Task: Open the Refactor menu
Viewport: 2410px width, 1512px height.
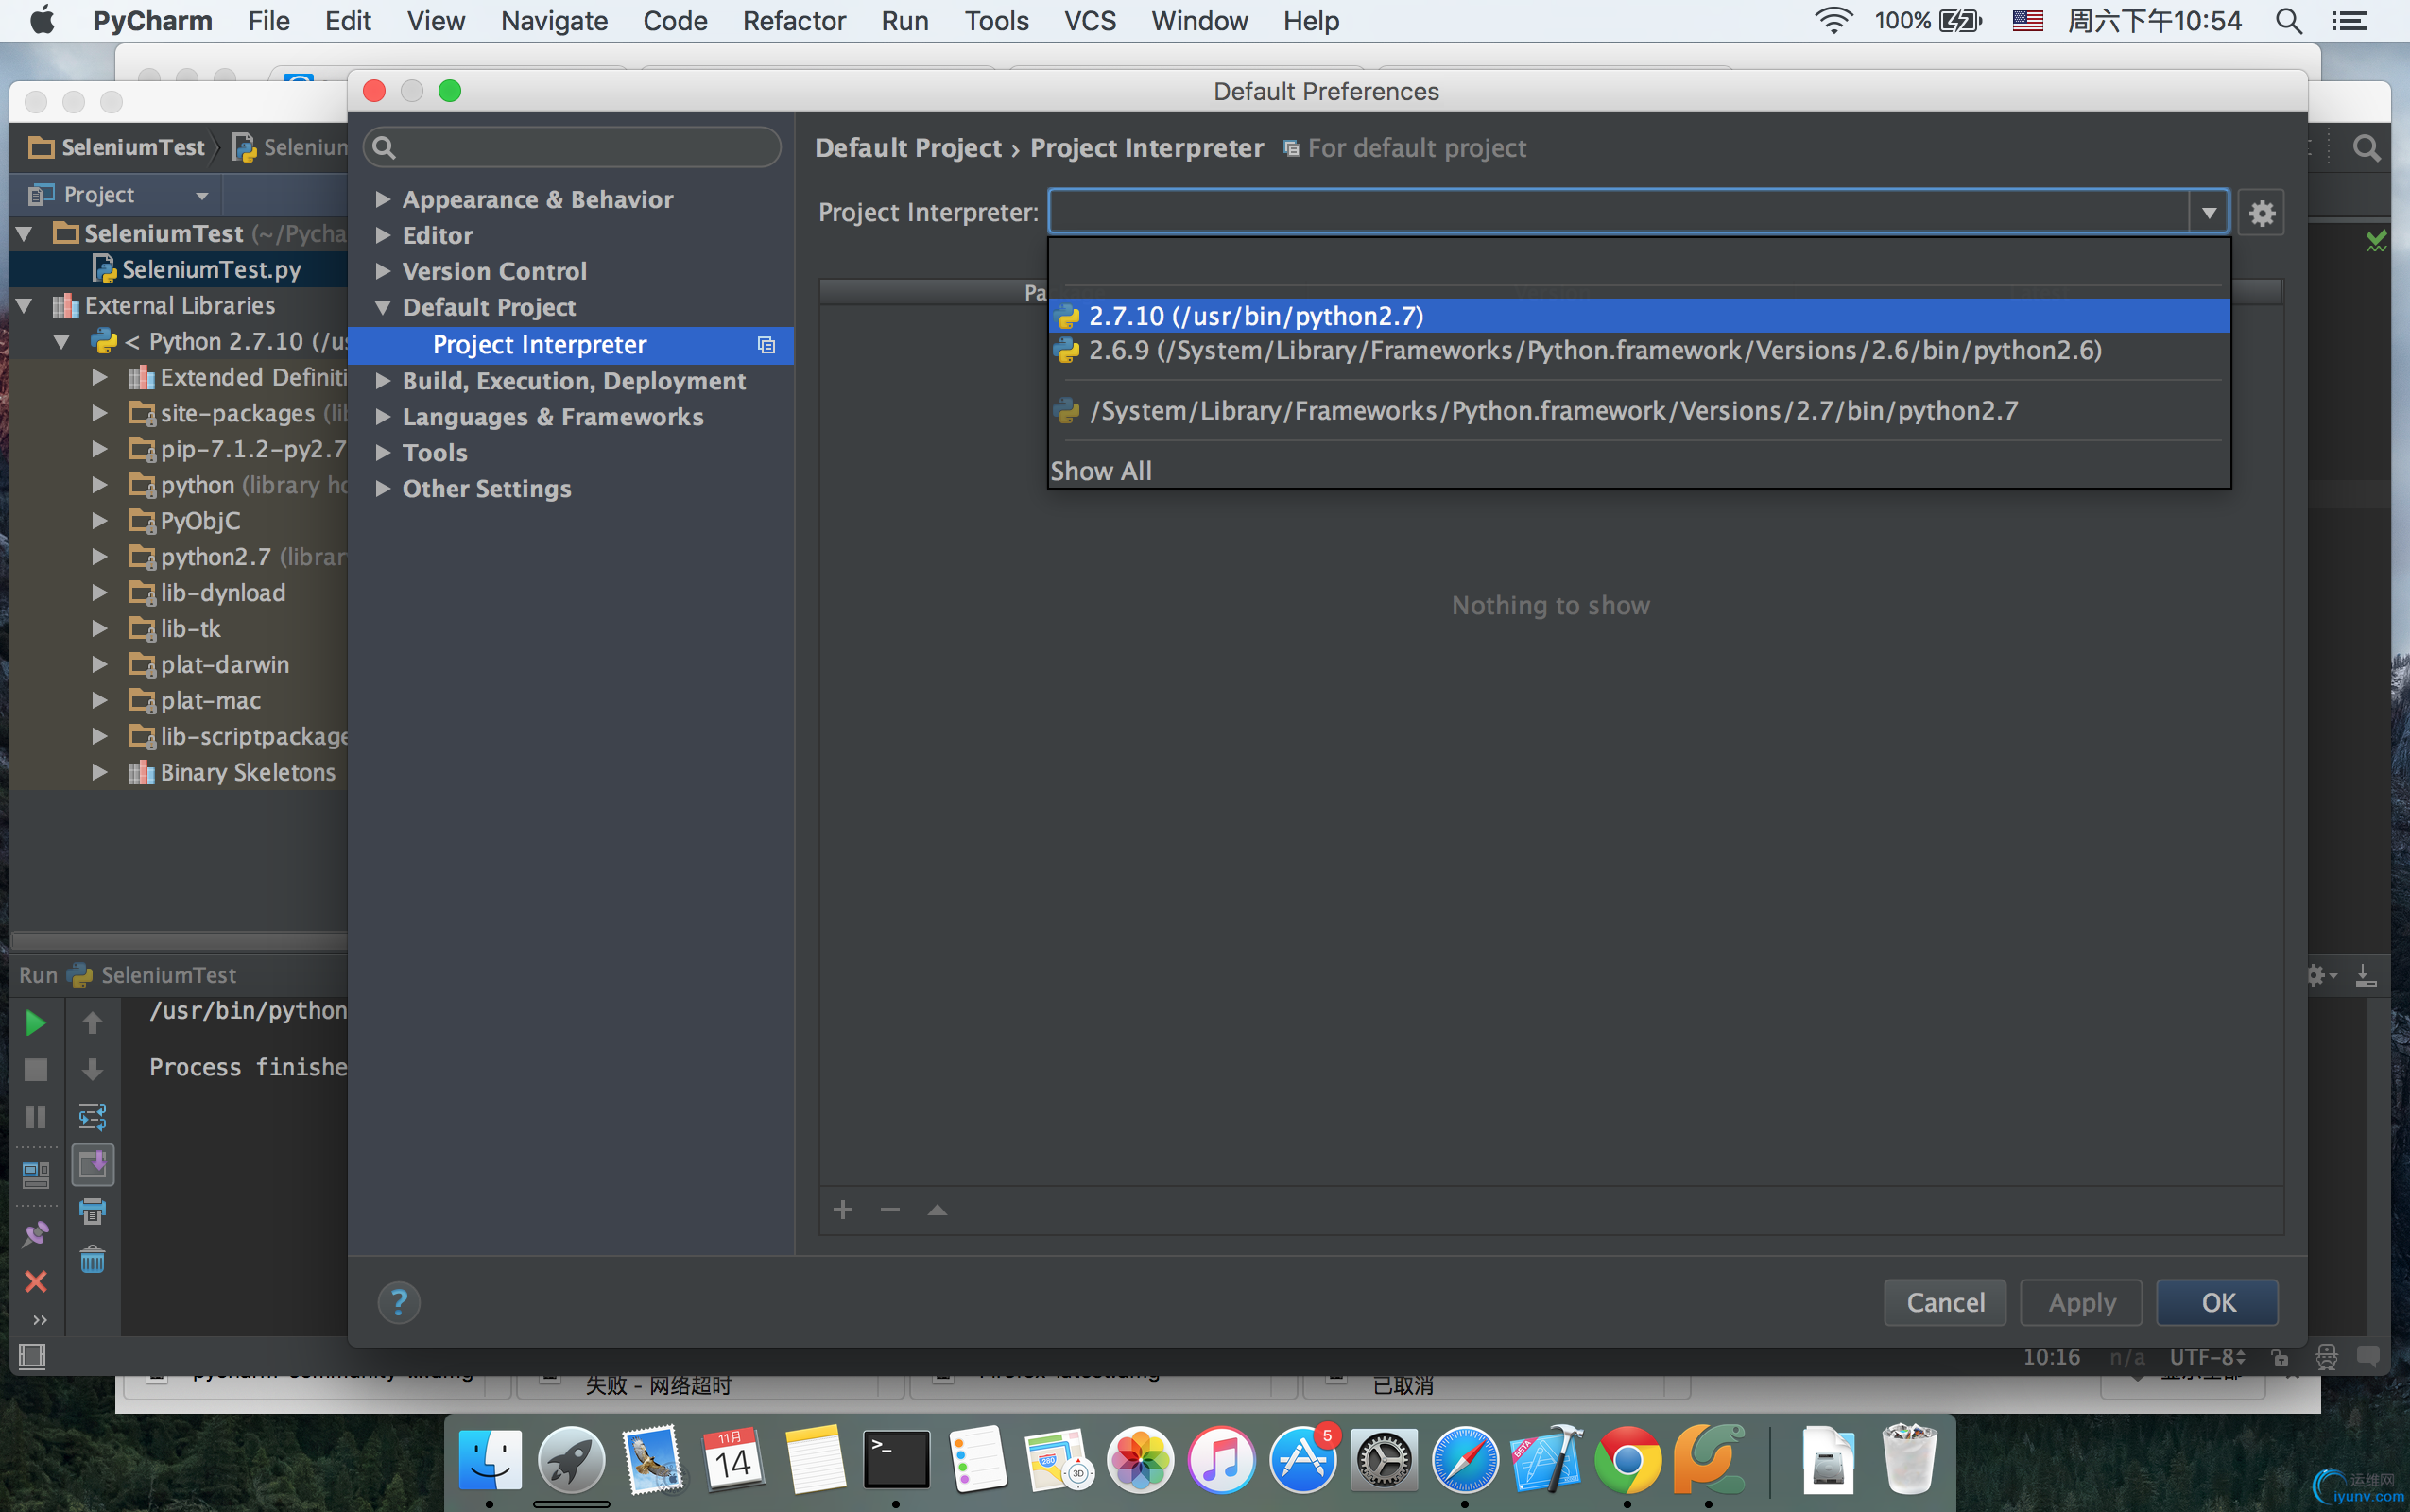Action: coord(793,20)
